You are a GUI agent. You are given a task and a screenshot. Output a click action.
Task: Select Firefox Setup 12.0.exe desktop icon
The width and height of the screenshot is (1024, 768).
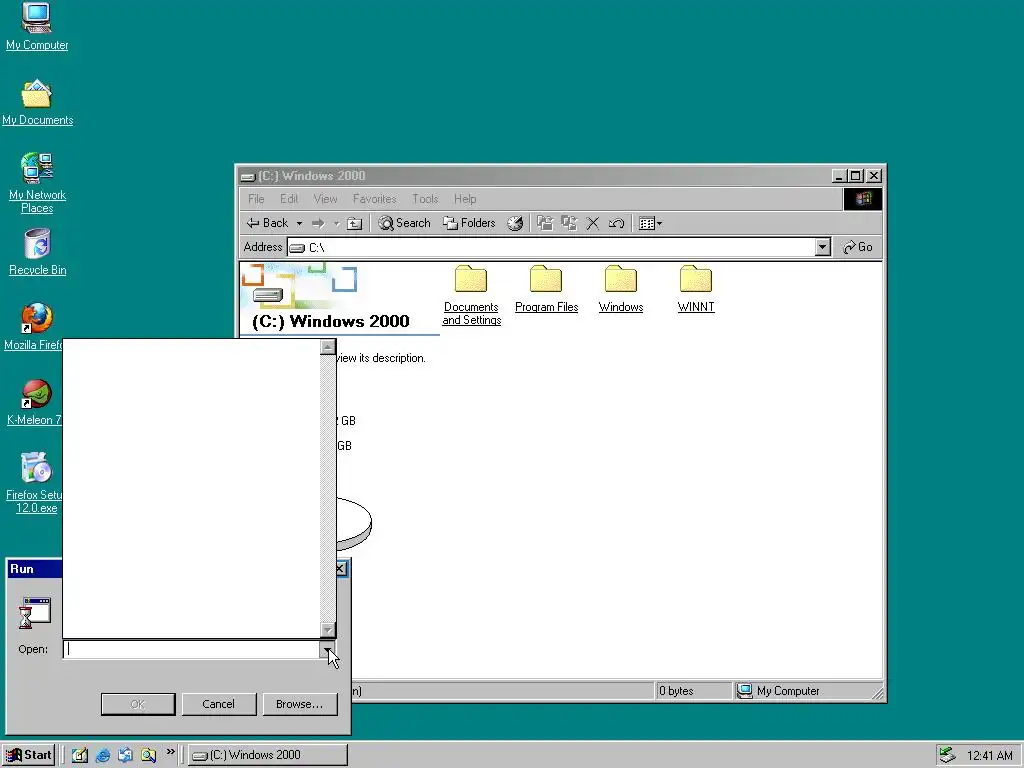[x=36, y=482]
